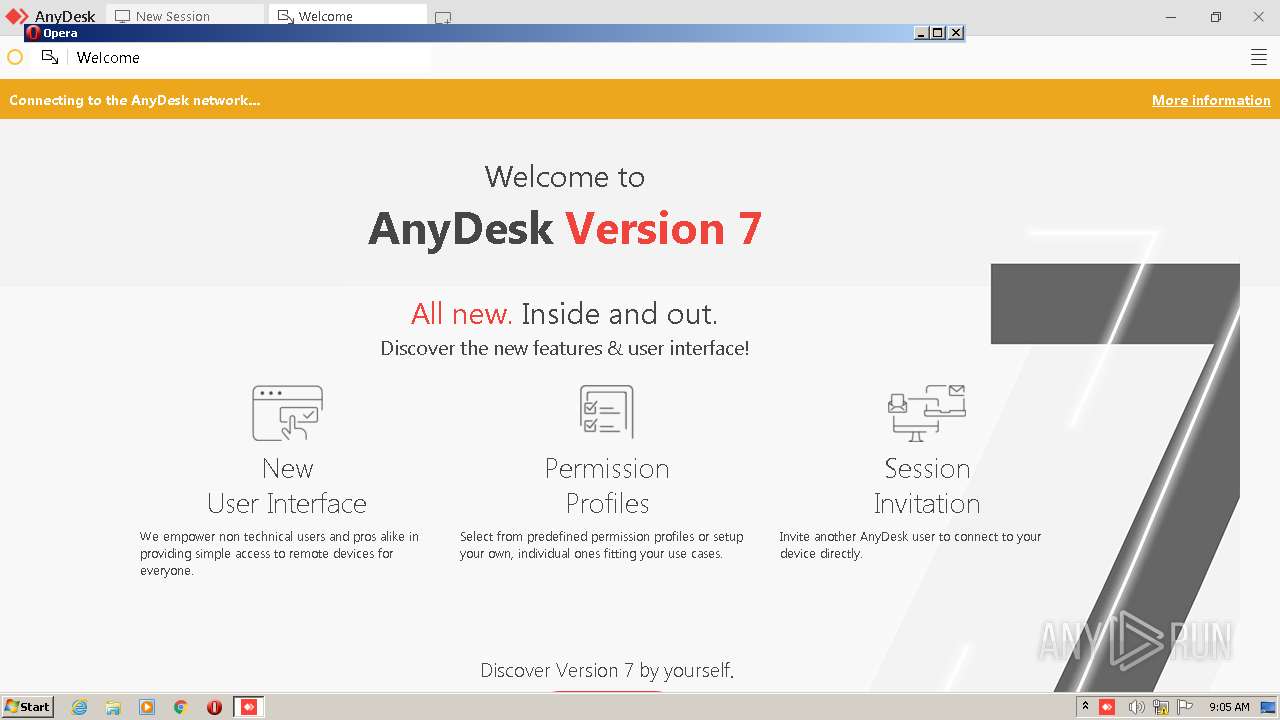Open the Windows Start menu
This screenshot has width=1280, height=720.
27,706
